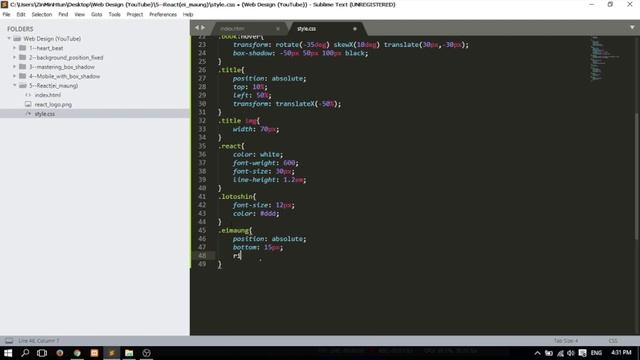Go to the previous tab with the left arrow

tap(197, 27)
